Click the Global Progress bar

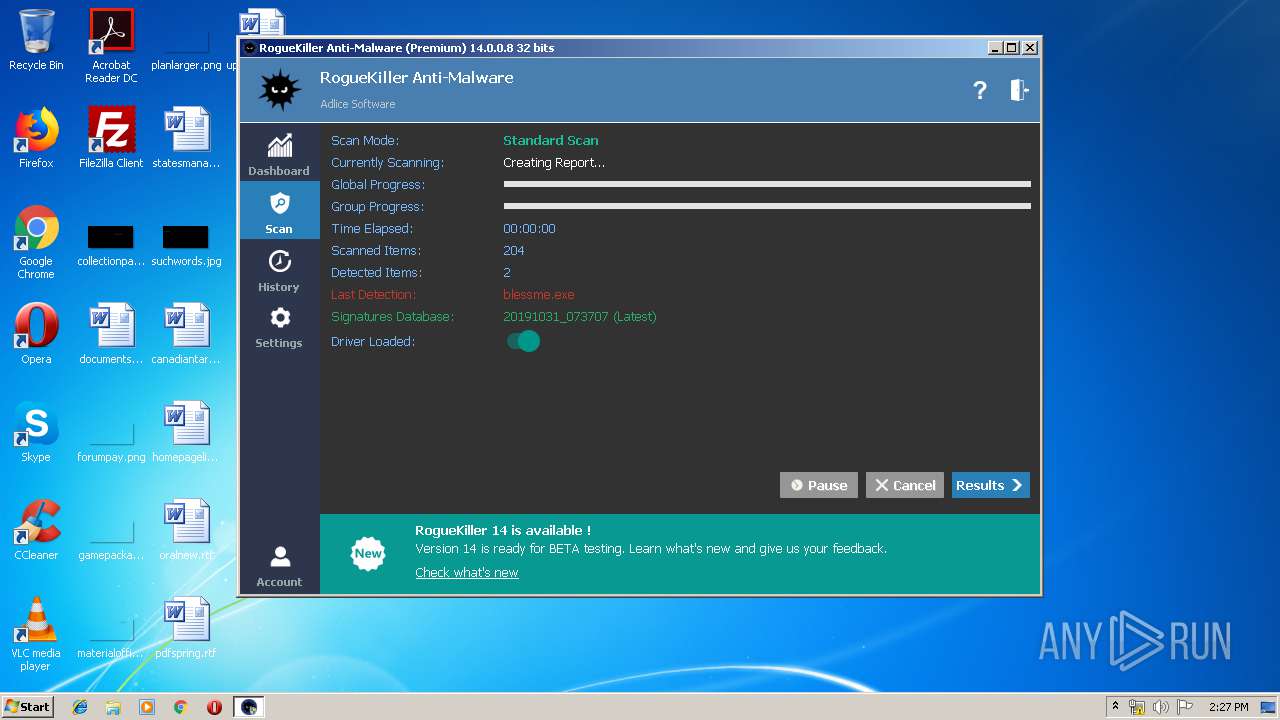click(x=767, y=184)
